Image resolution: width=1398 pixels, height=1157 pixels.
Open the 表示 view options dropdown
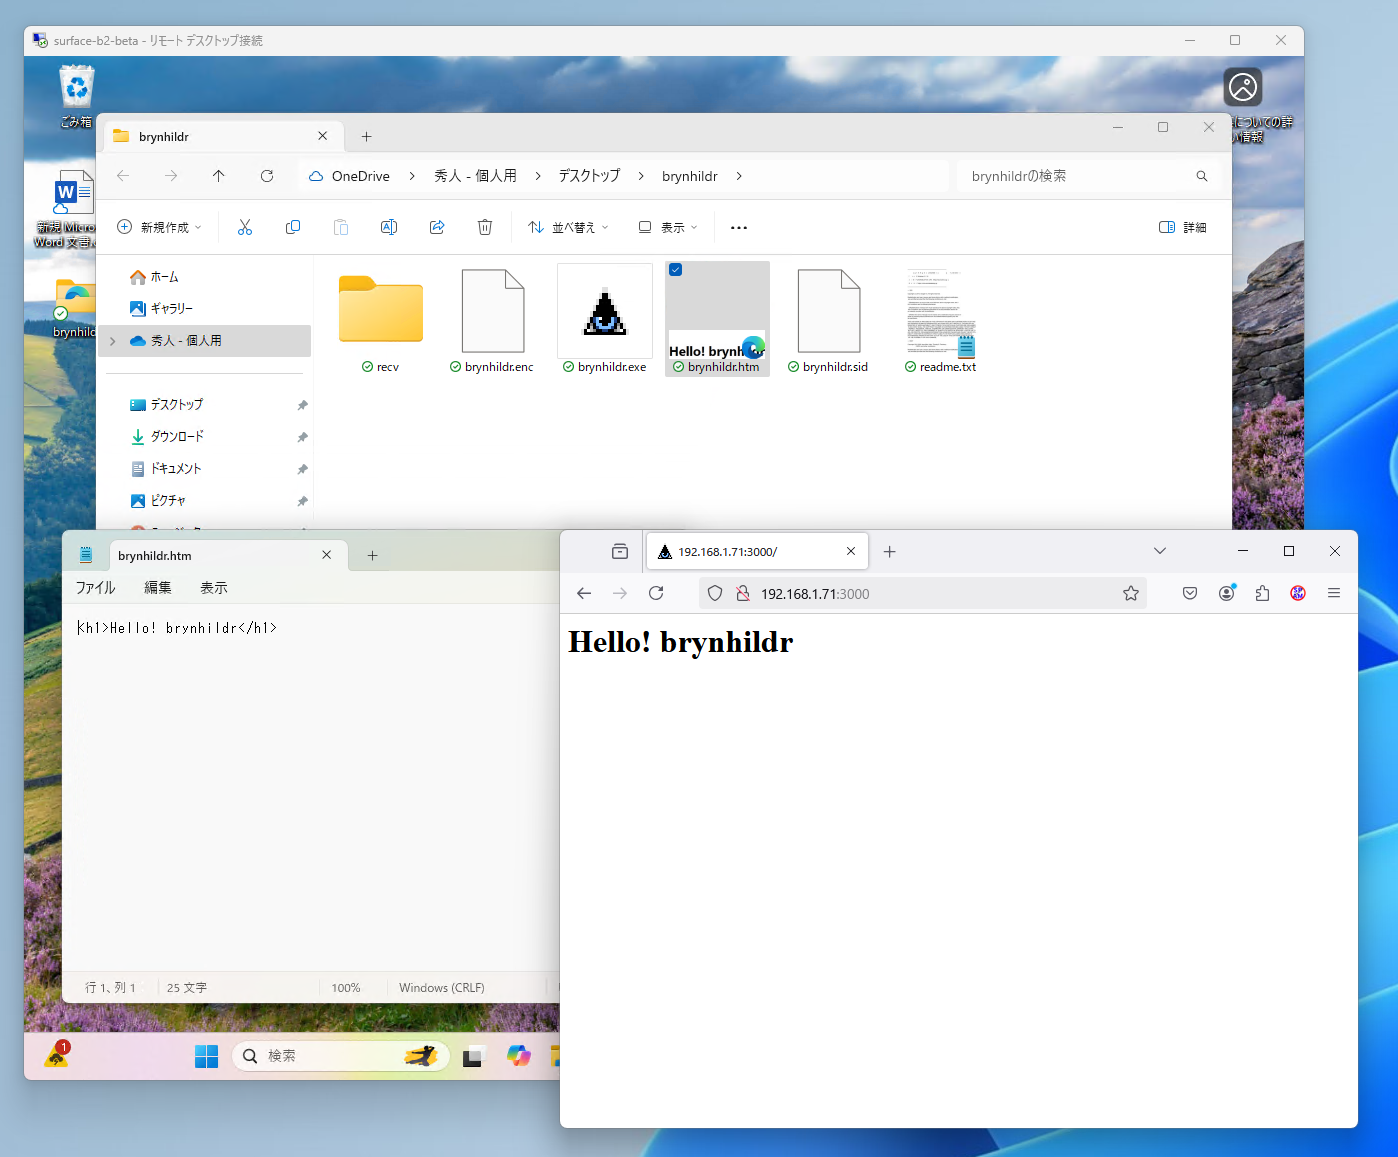(667, 227)
